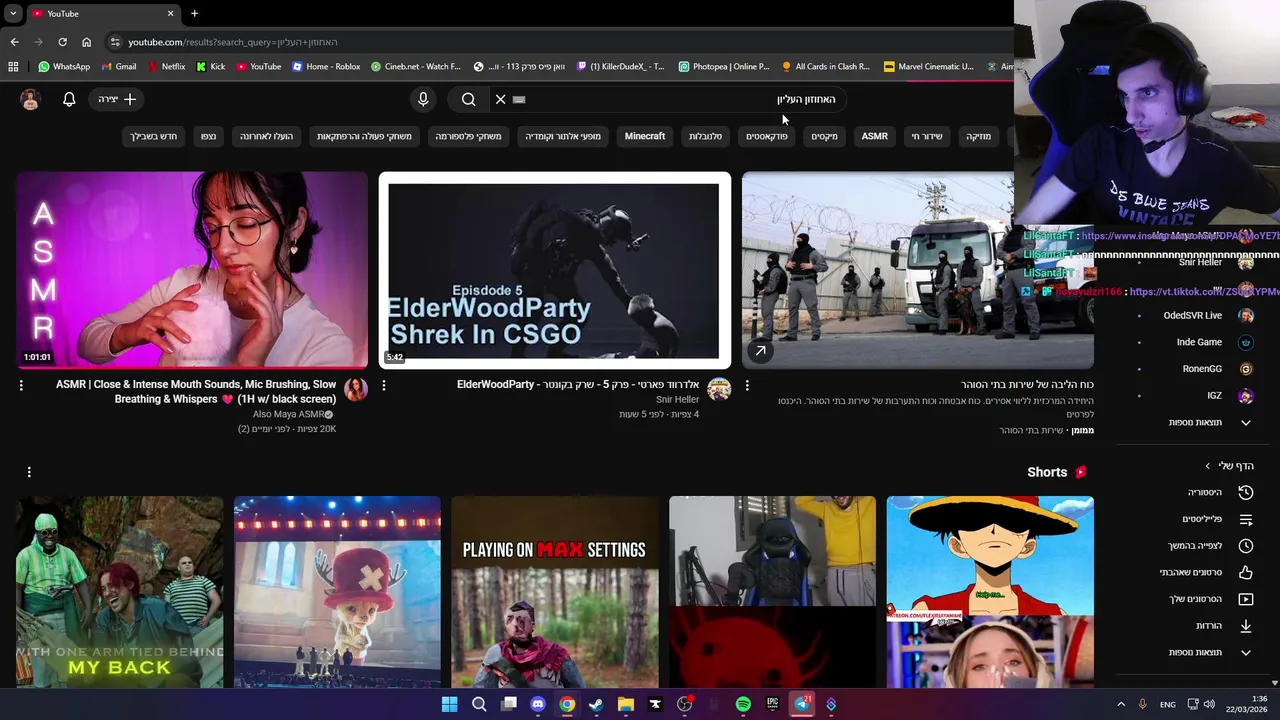
Task: Open the three-dot menu for the ElderWoodParty video
Action: (x=384, y=385)
